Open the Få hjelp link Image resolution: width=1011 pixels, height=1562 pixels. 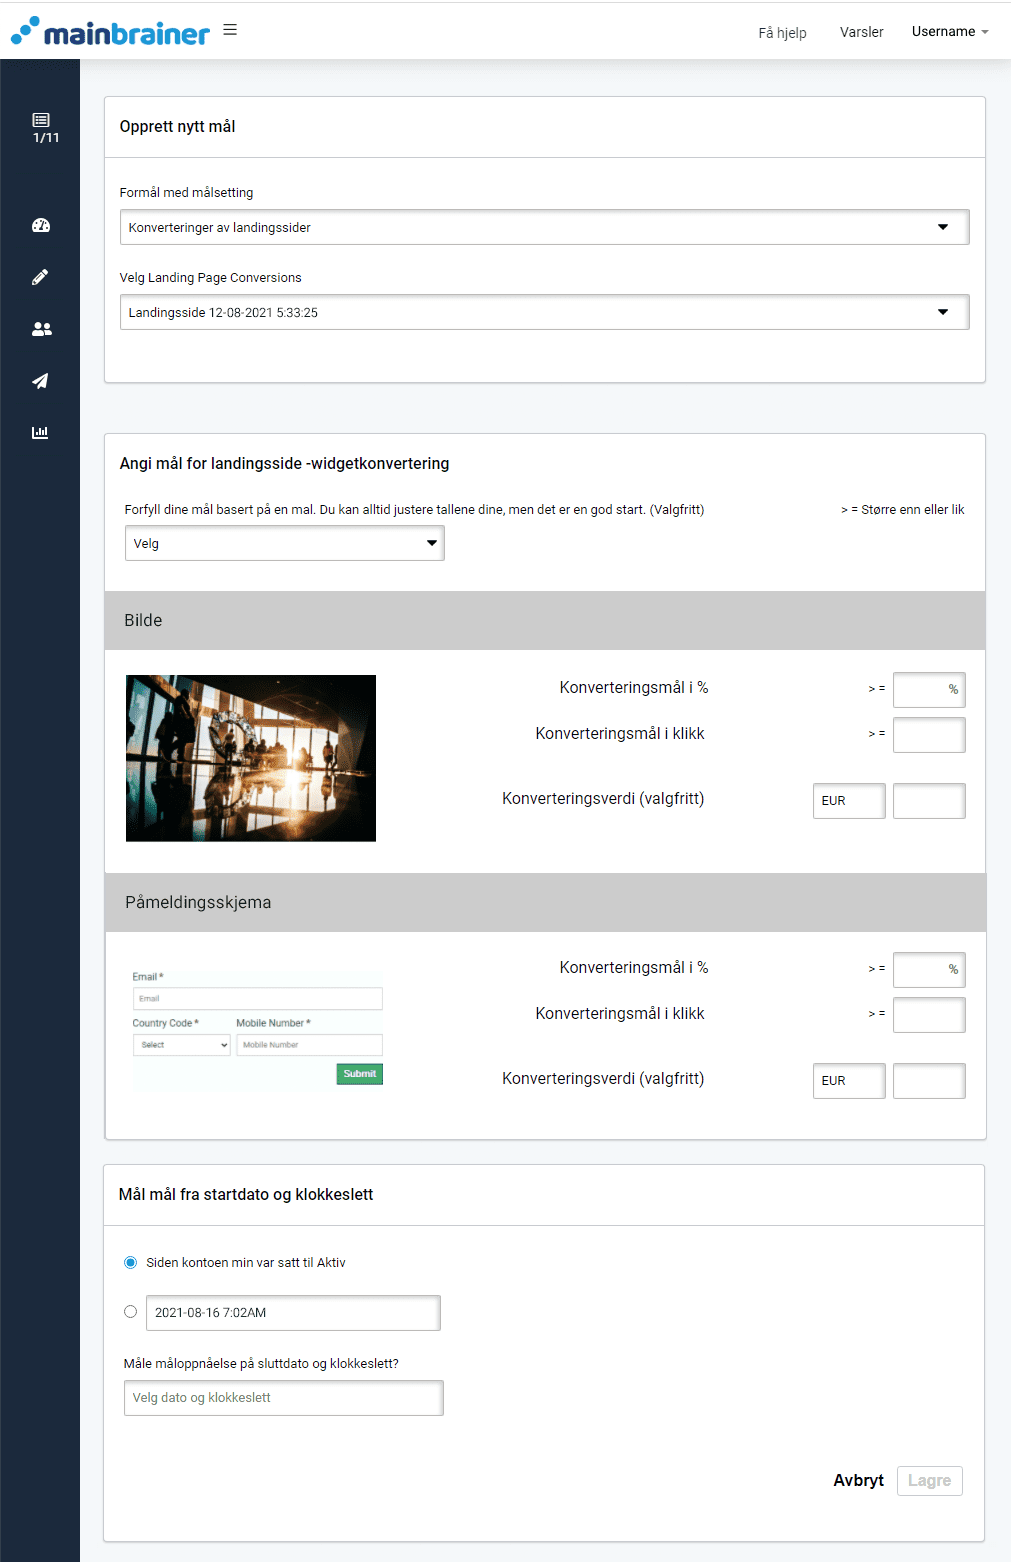pyautogui.click(x=781, y=33)
